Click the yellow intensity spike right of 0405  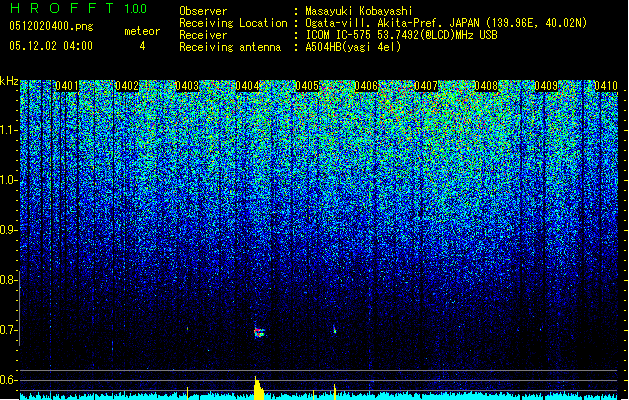click(x=335, y=392)
